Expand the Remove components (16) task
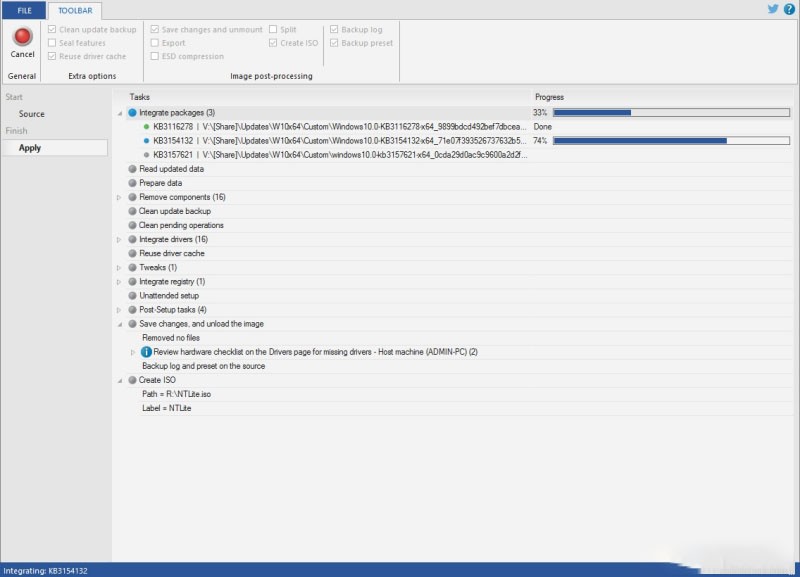800x577 pixels. point(119,198)
